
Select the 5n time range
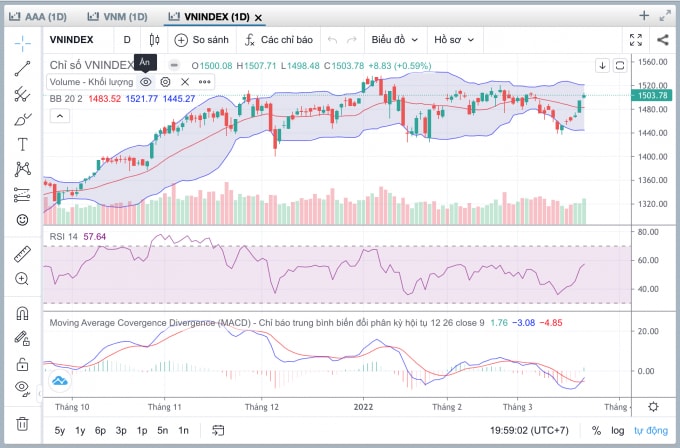pos(163,431)
